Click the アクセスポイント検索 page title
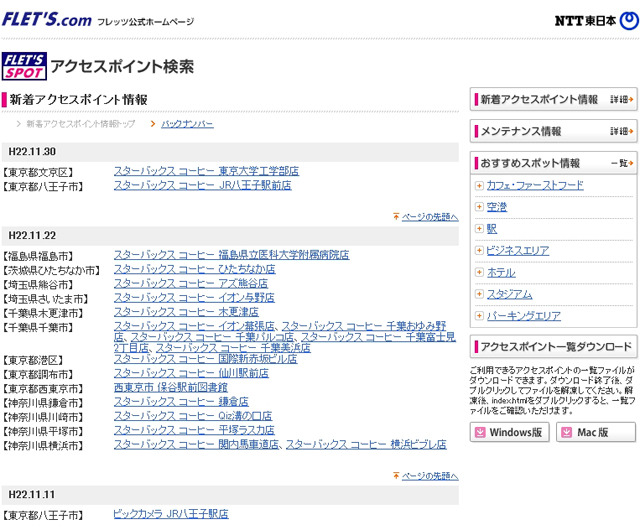 click(x=122, y=67)
